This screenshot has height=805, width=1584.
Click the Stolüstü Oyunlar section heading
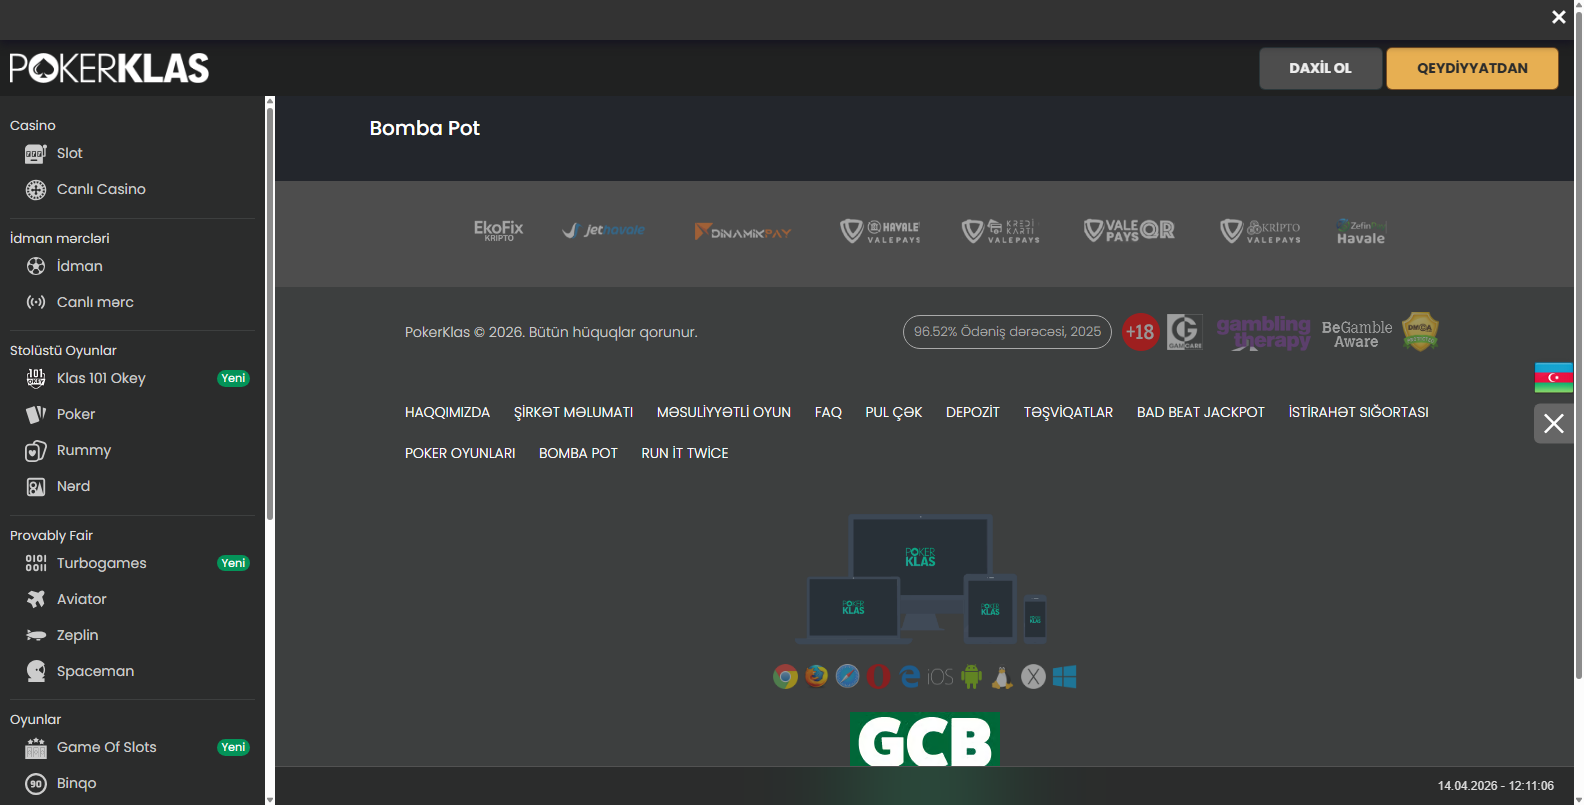click(x=63, y=350)
